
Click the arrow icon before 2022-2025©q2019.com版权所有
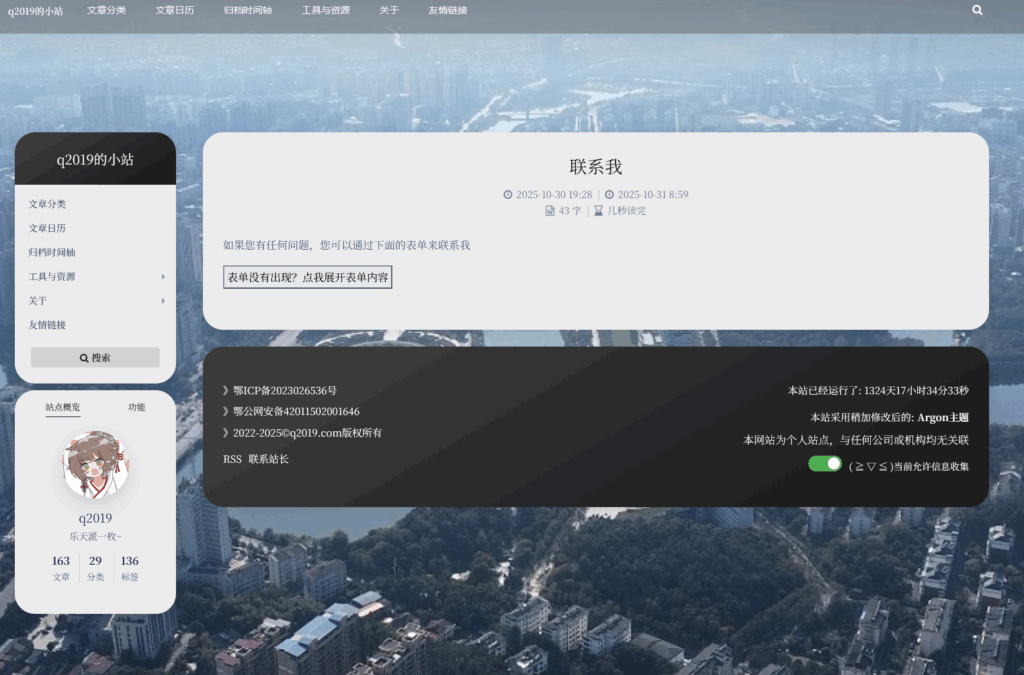[224, 433]
